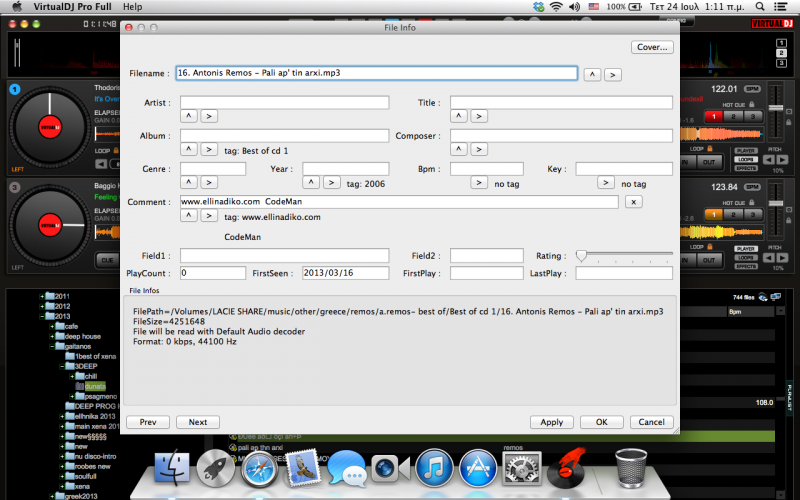Switch lower deck to LOOPS panel
This screenshot has width=800, height=500.
(746, 257)
